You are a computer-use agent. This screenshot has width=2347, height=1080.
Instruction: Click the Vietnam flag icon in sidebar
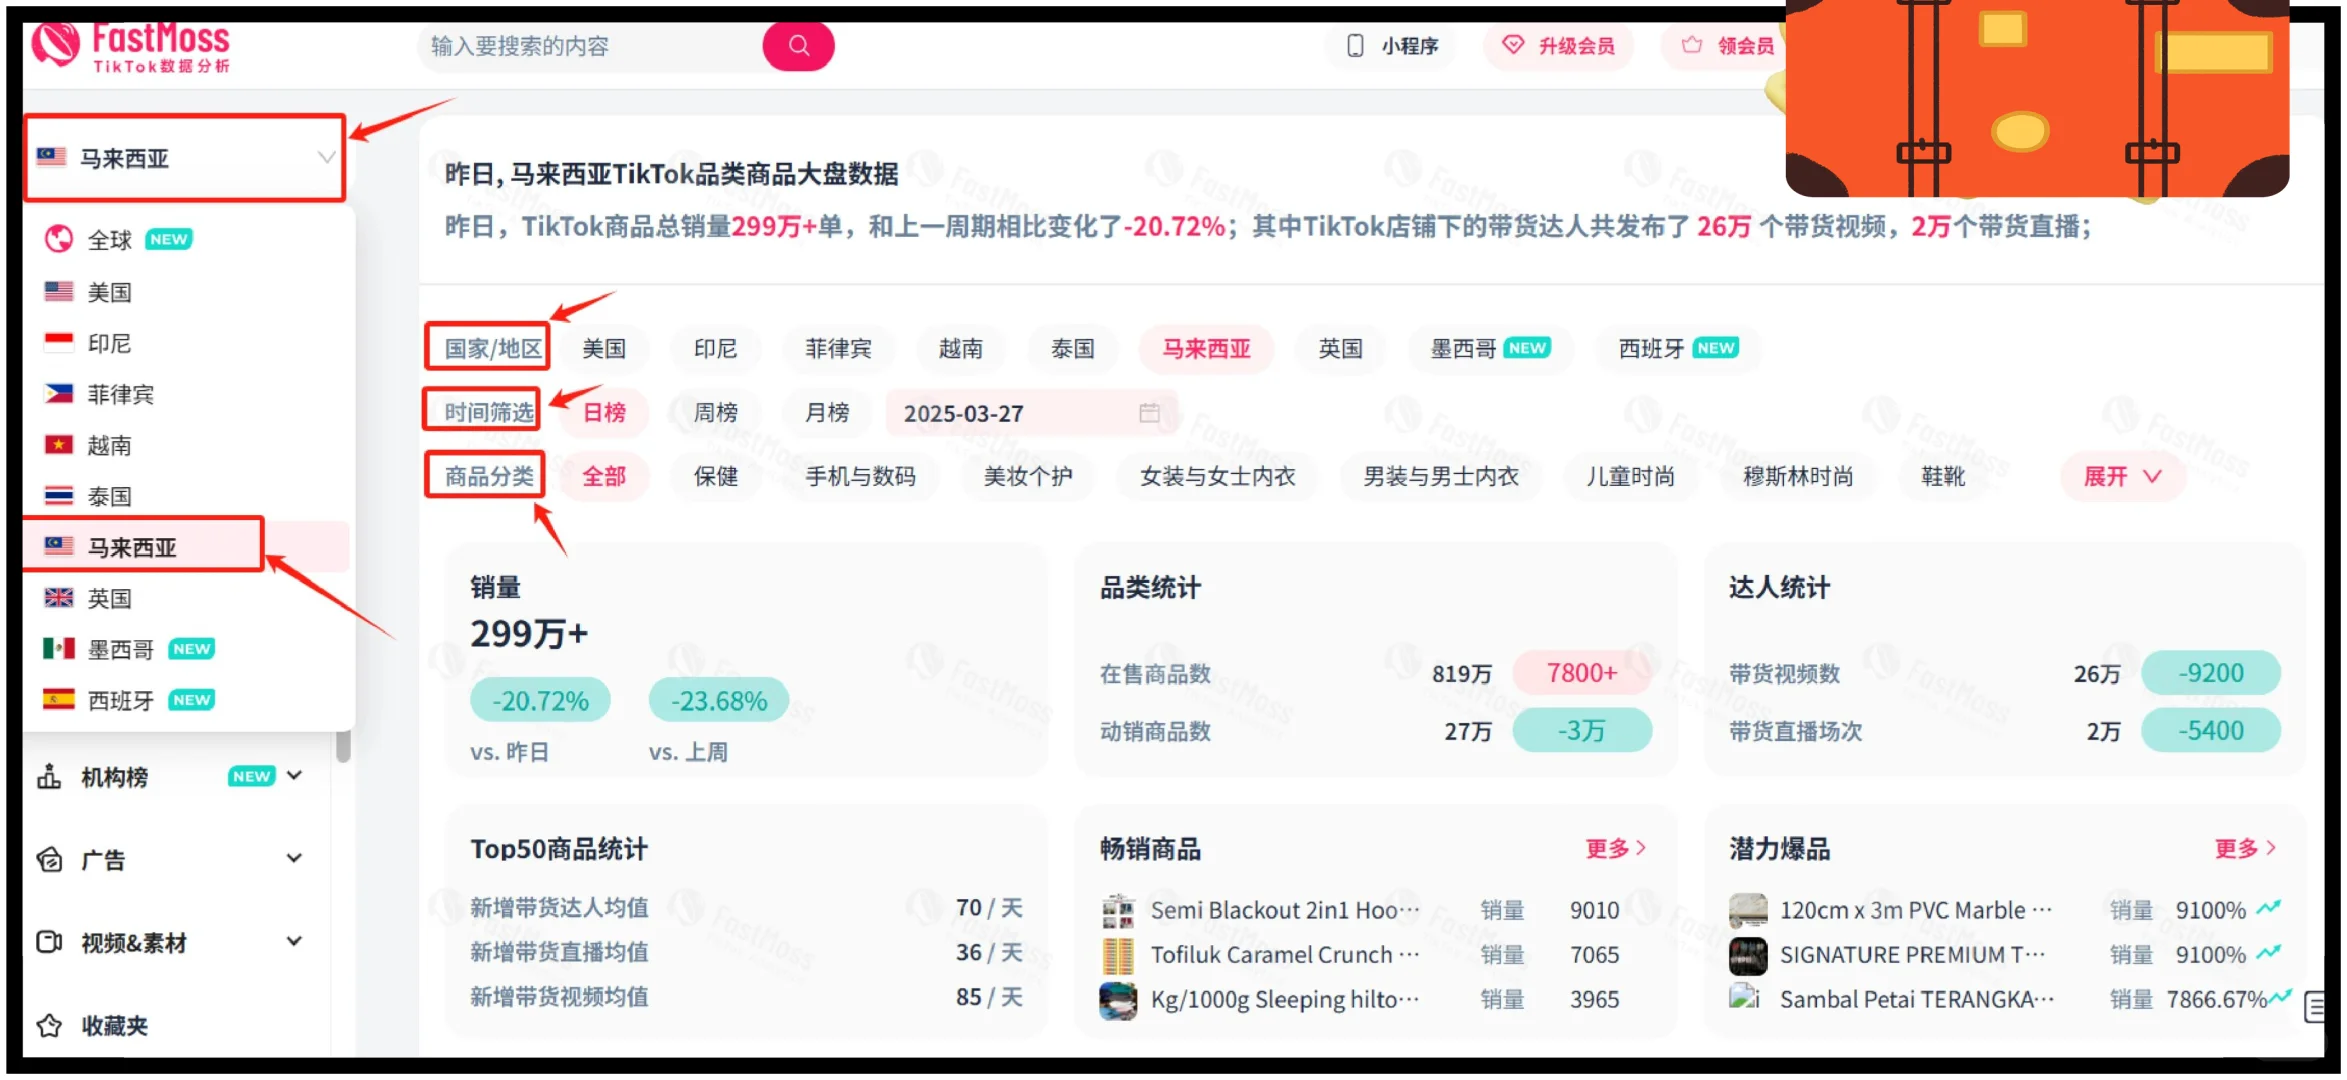pyautogui.click(x=59, y=444)
